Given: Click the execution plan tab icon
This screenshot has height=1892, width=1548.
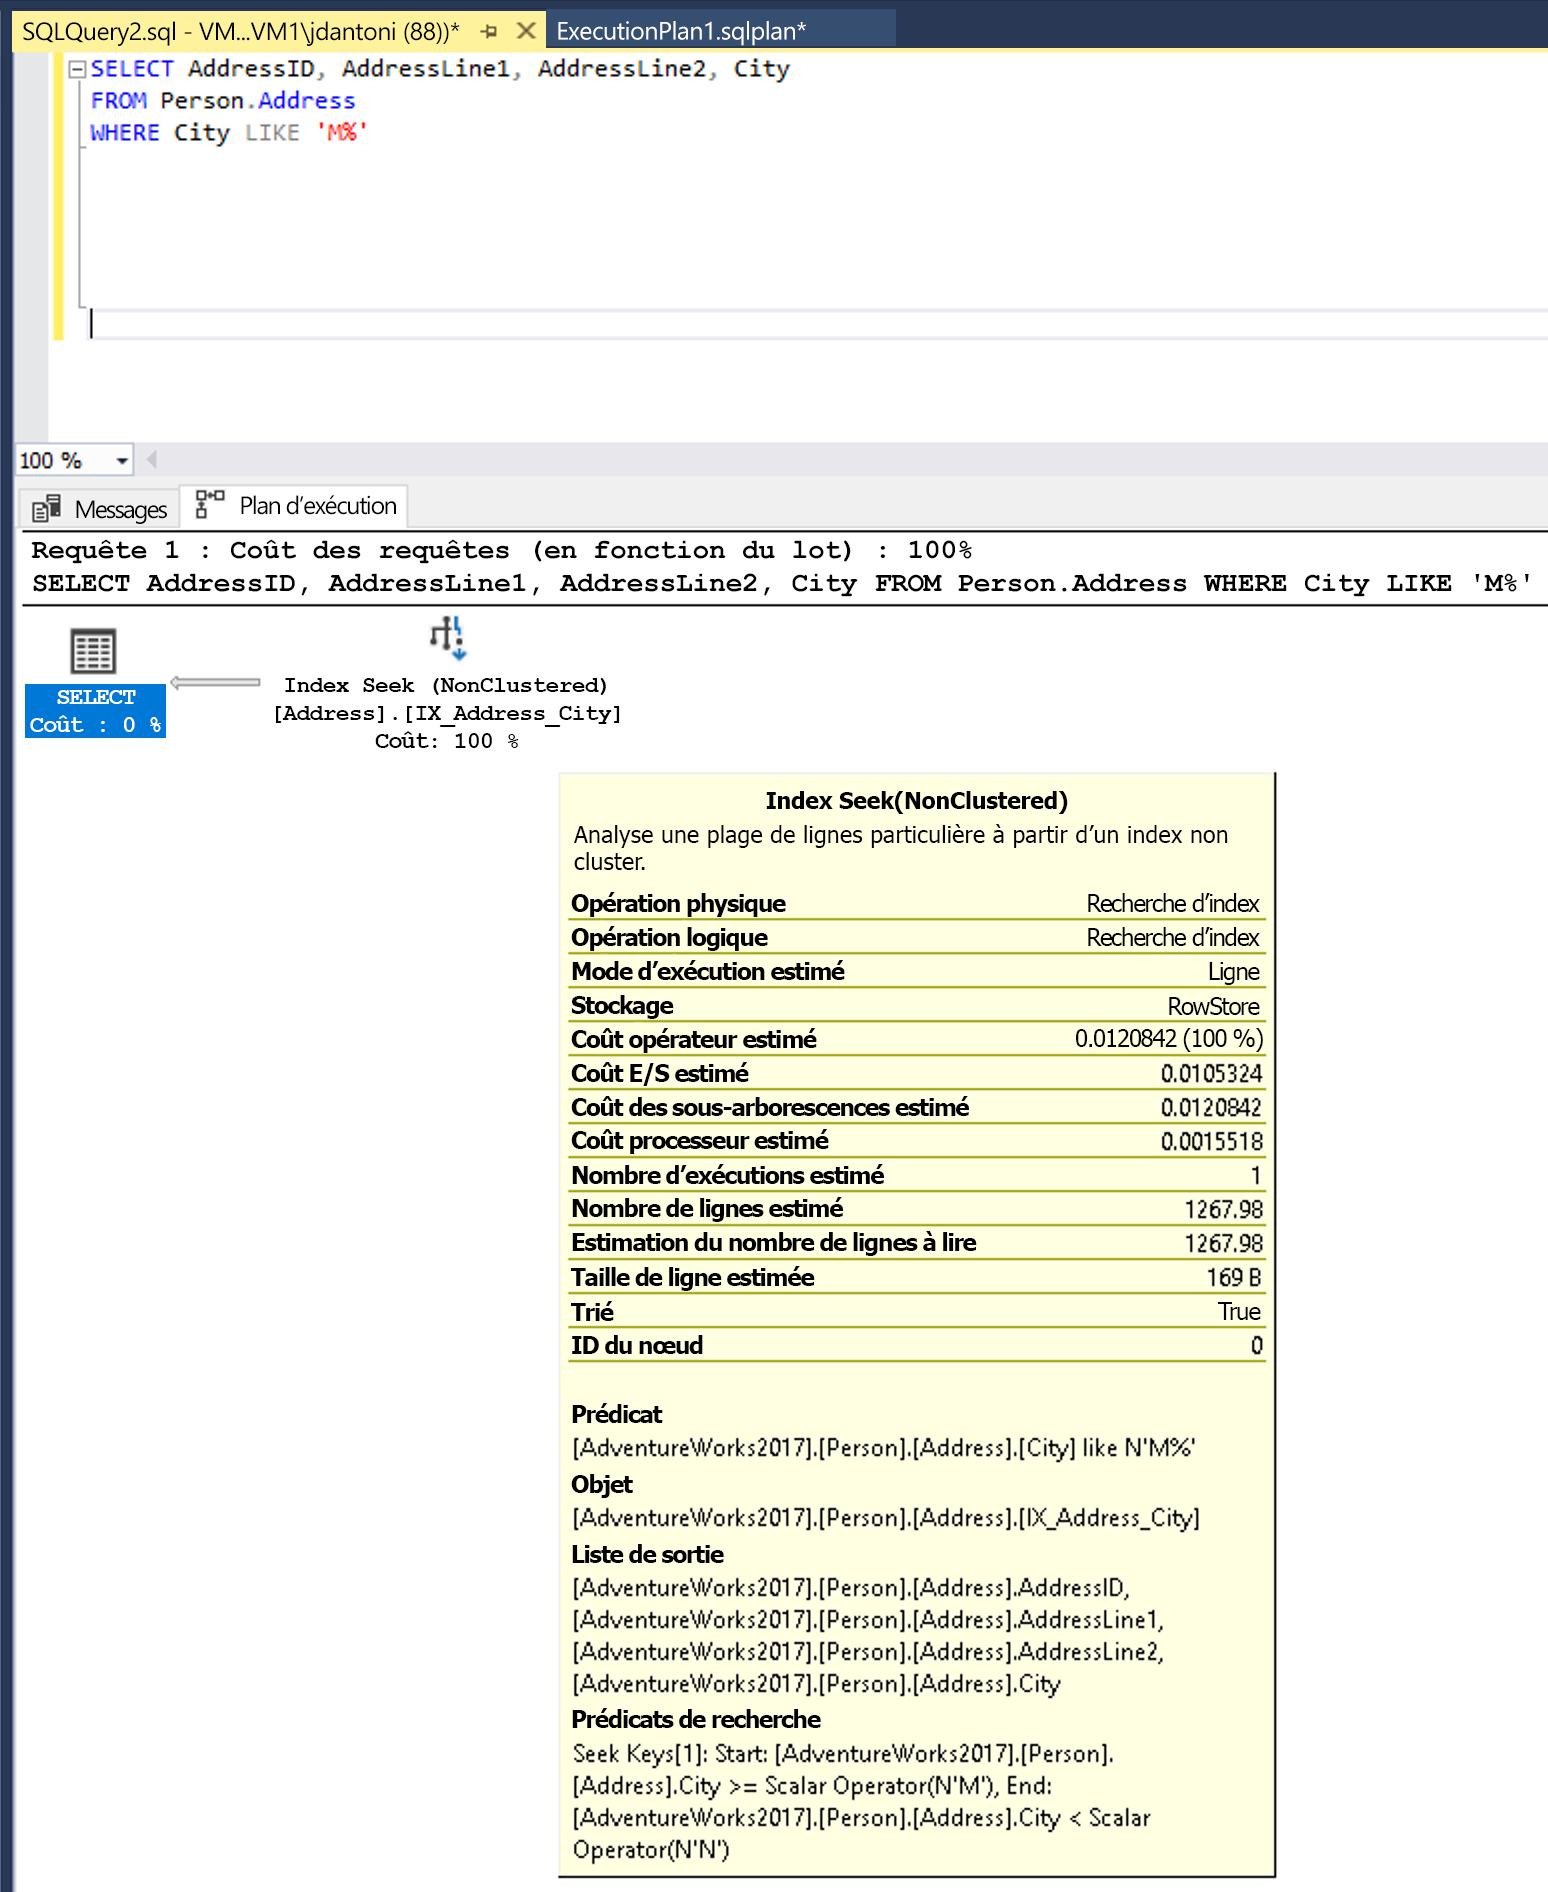Looking at the screenshot, I should 210,503.
